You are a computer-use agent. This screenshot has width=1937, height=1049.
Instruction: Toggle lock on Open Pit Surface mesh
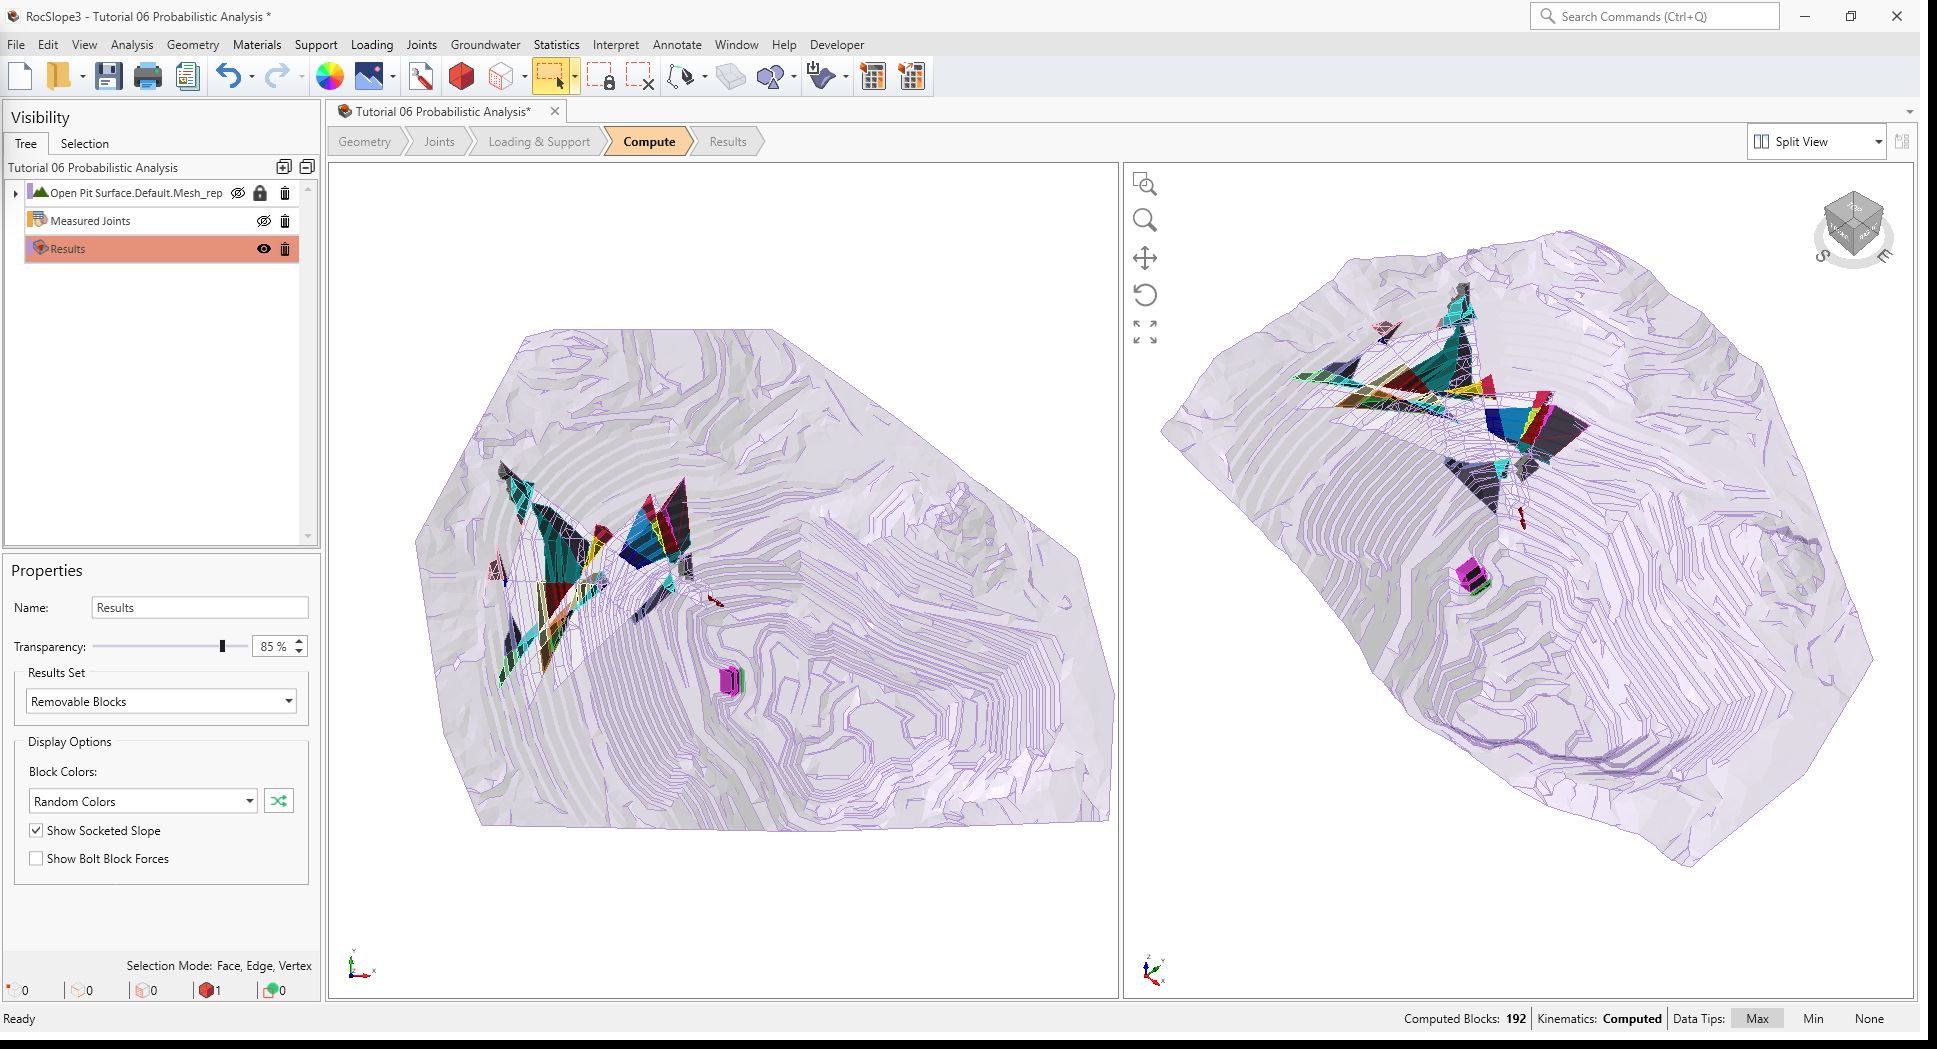coord(260,193)
